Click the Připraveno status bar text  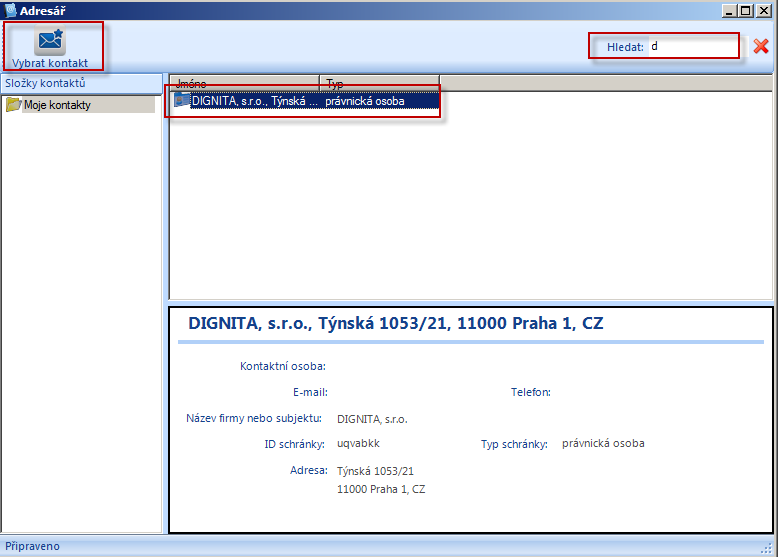tap(32, 546)
